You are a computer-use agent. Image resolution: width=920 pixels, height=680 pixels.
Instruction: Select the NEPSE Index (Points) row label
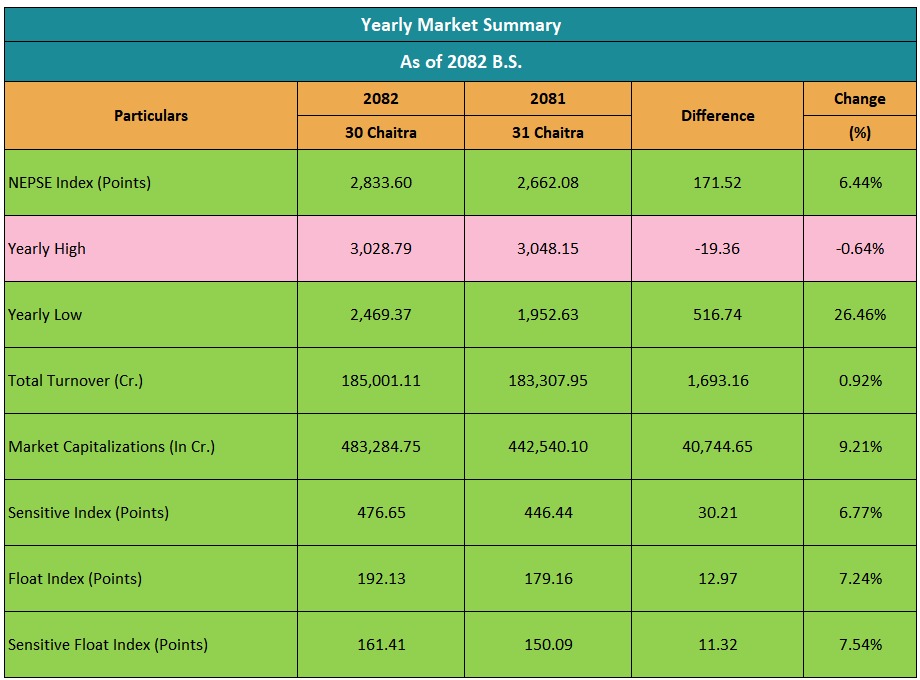pos(80,183)
